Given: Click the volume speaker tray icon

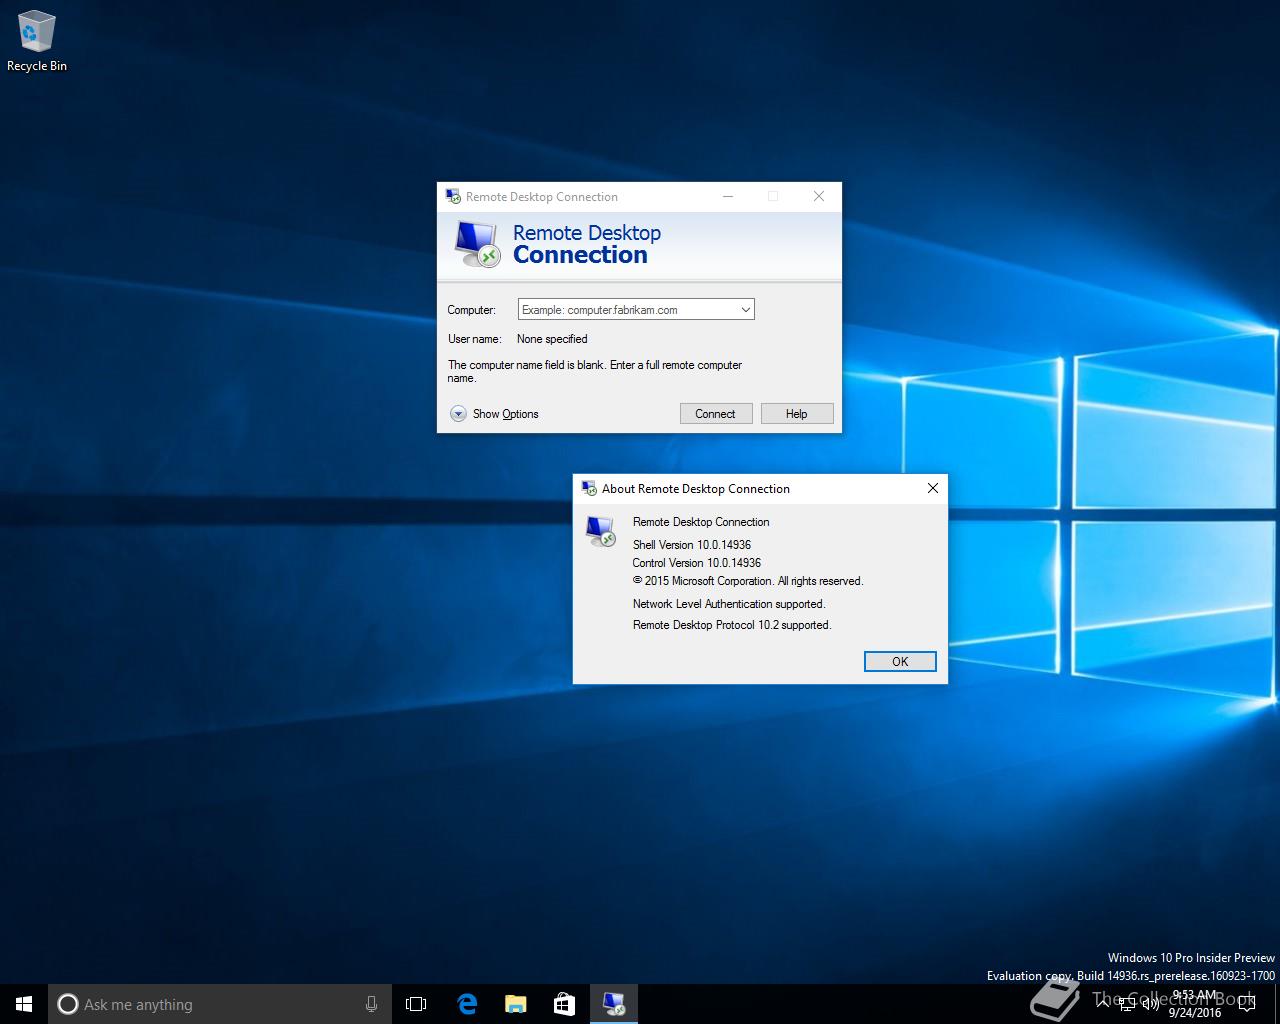Looking at the screenshot, I should click(x=1150, y=1004).
